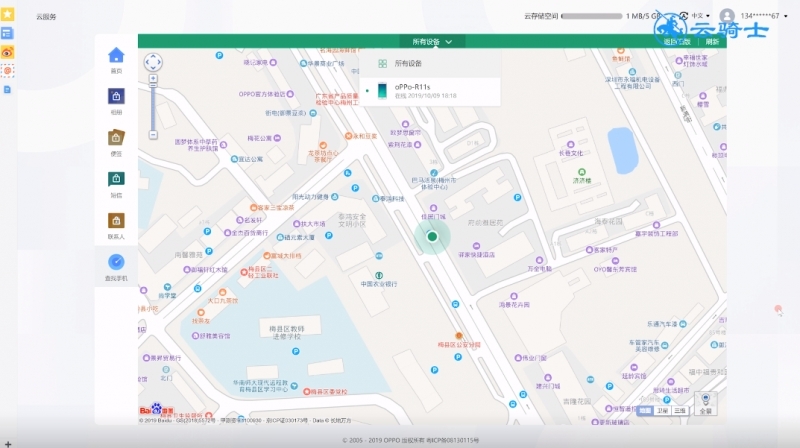The height and width of the screenshot is (448, 800).
Task: Click the plus icon at bottom-left corner
Action: pos(8,444)
